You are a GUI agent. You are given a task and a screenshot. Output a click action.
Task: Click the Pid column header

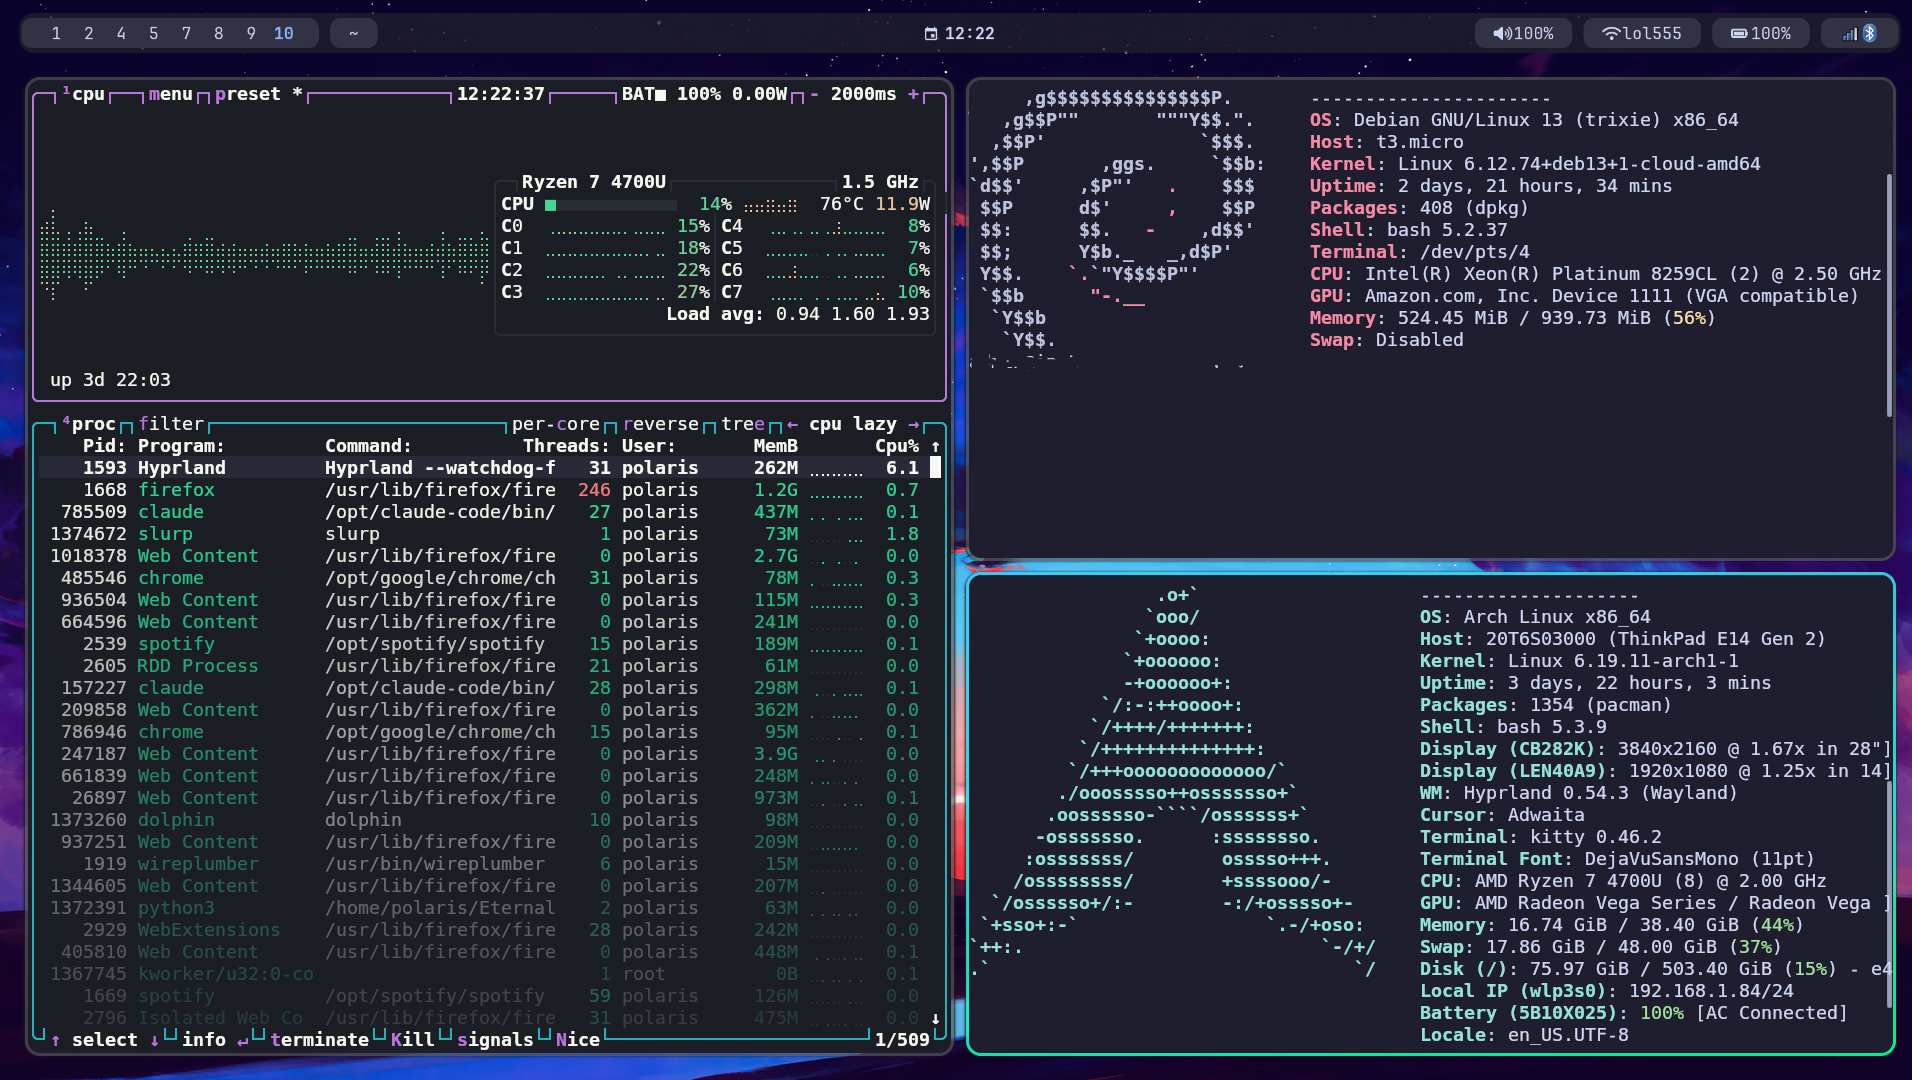click(x=105, y=446)
